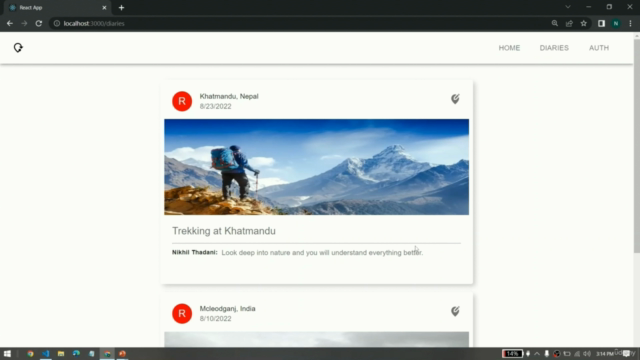Open the active Chrome window in taskbar
This screenshot has width=640, height=360.
pos(107,354)
